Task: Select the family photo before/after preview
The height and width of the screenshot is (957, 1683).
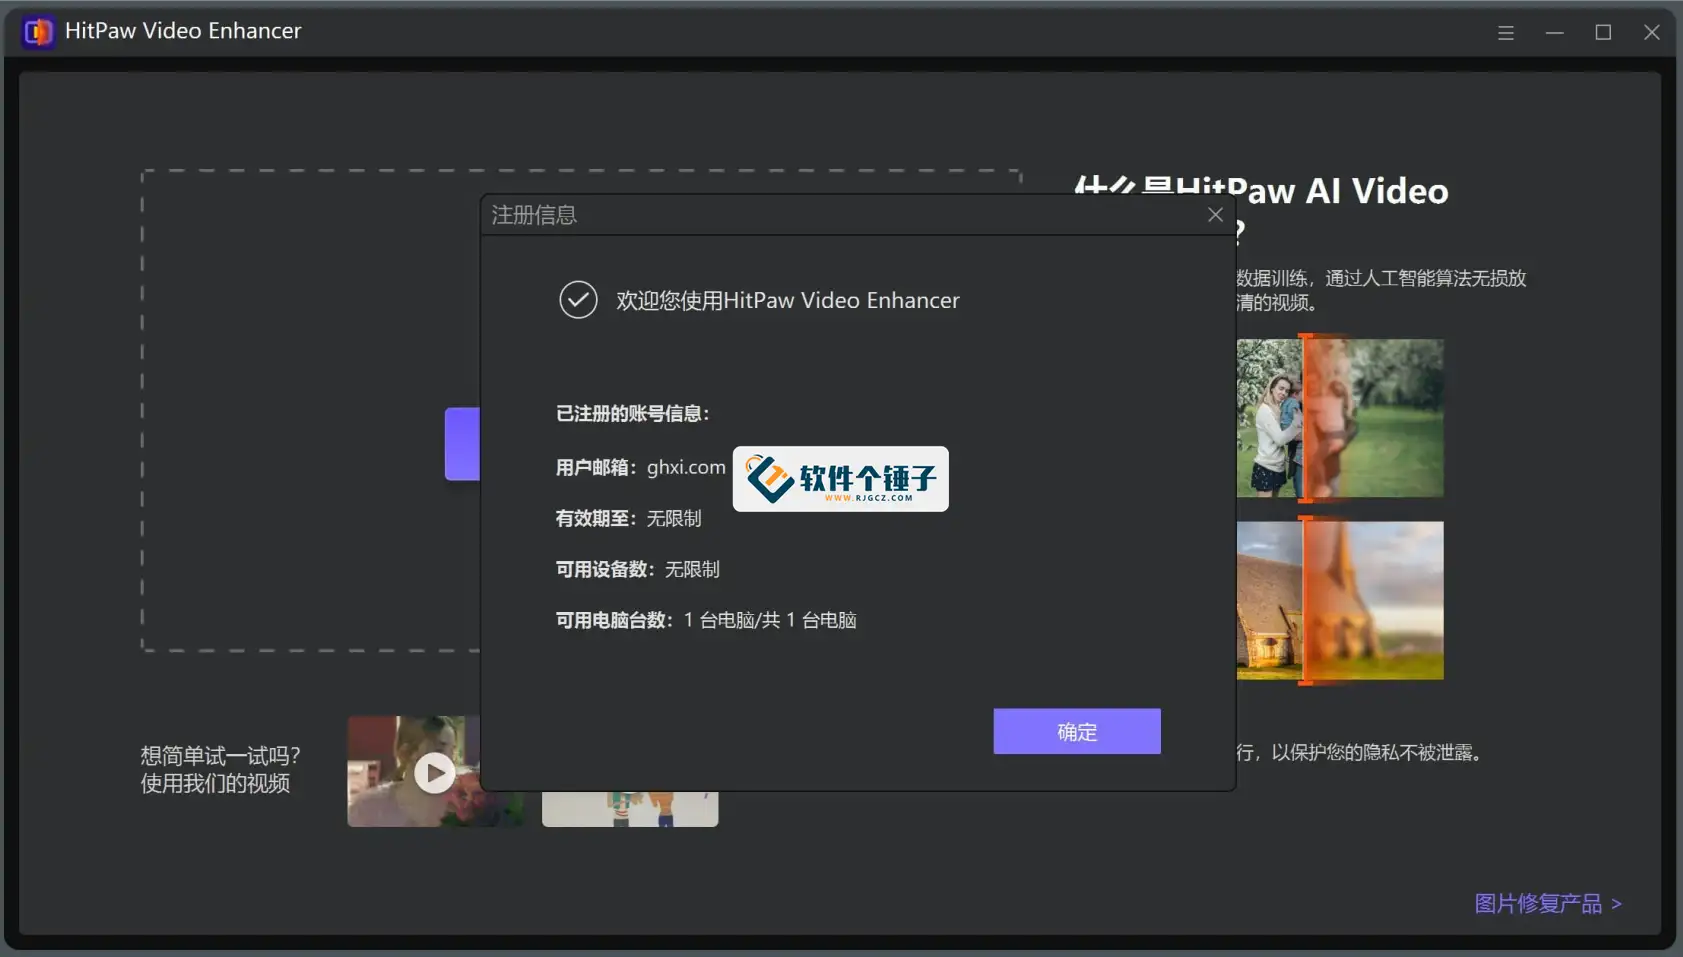Action: coord(1340,417)
